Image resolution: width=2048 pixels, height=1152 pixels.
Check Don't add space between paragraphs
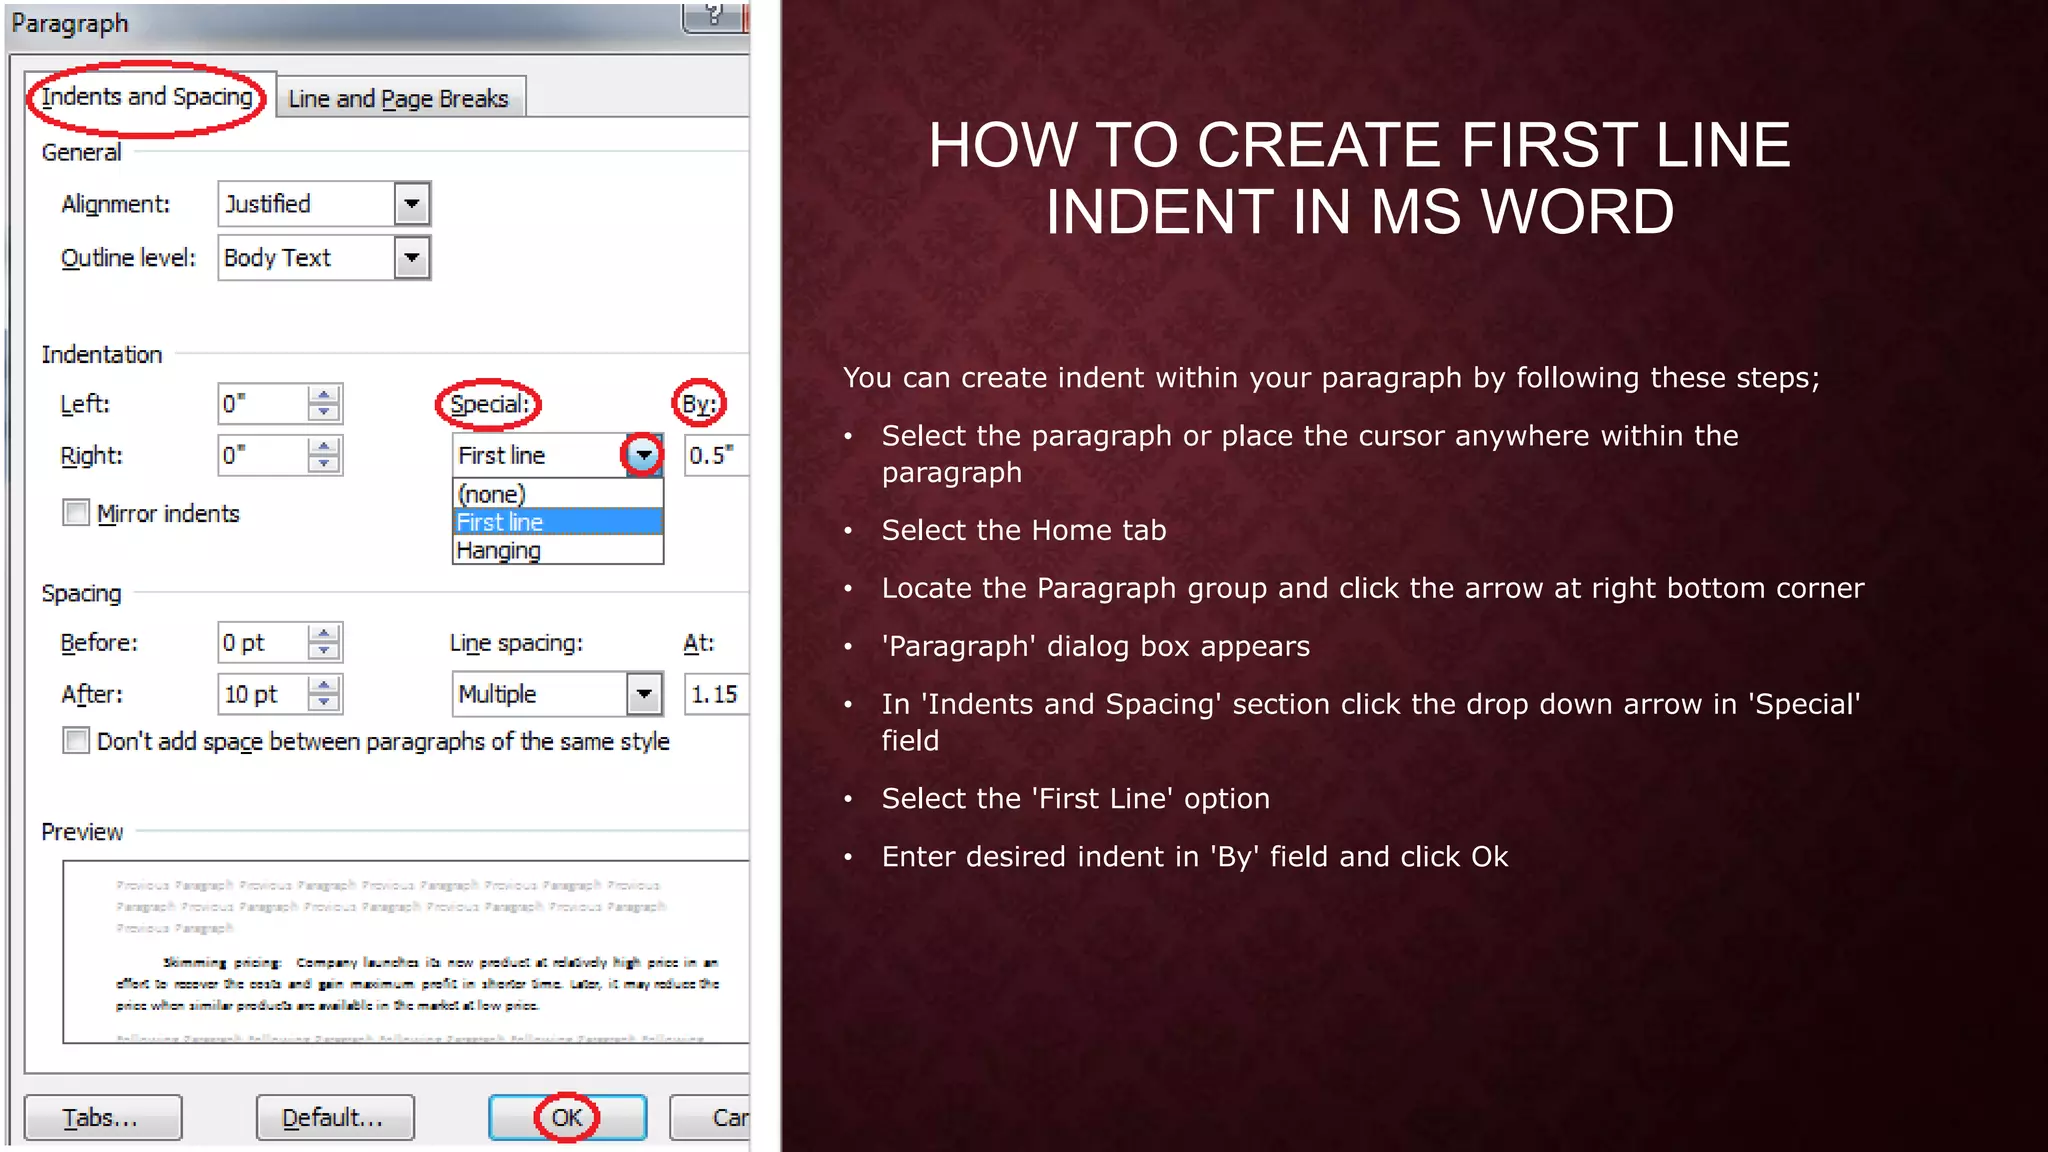tap(76, 741)
